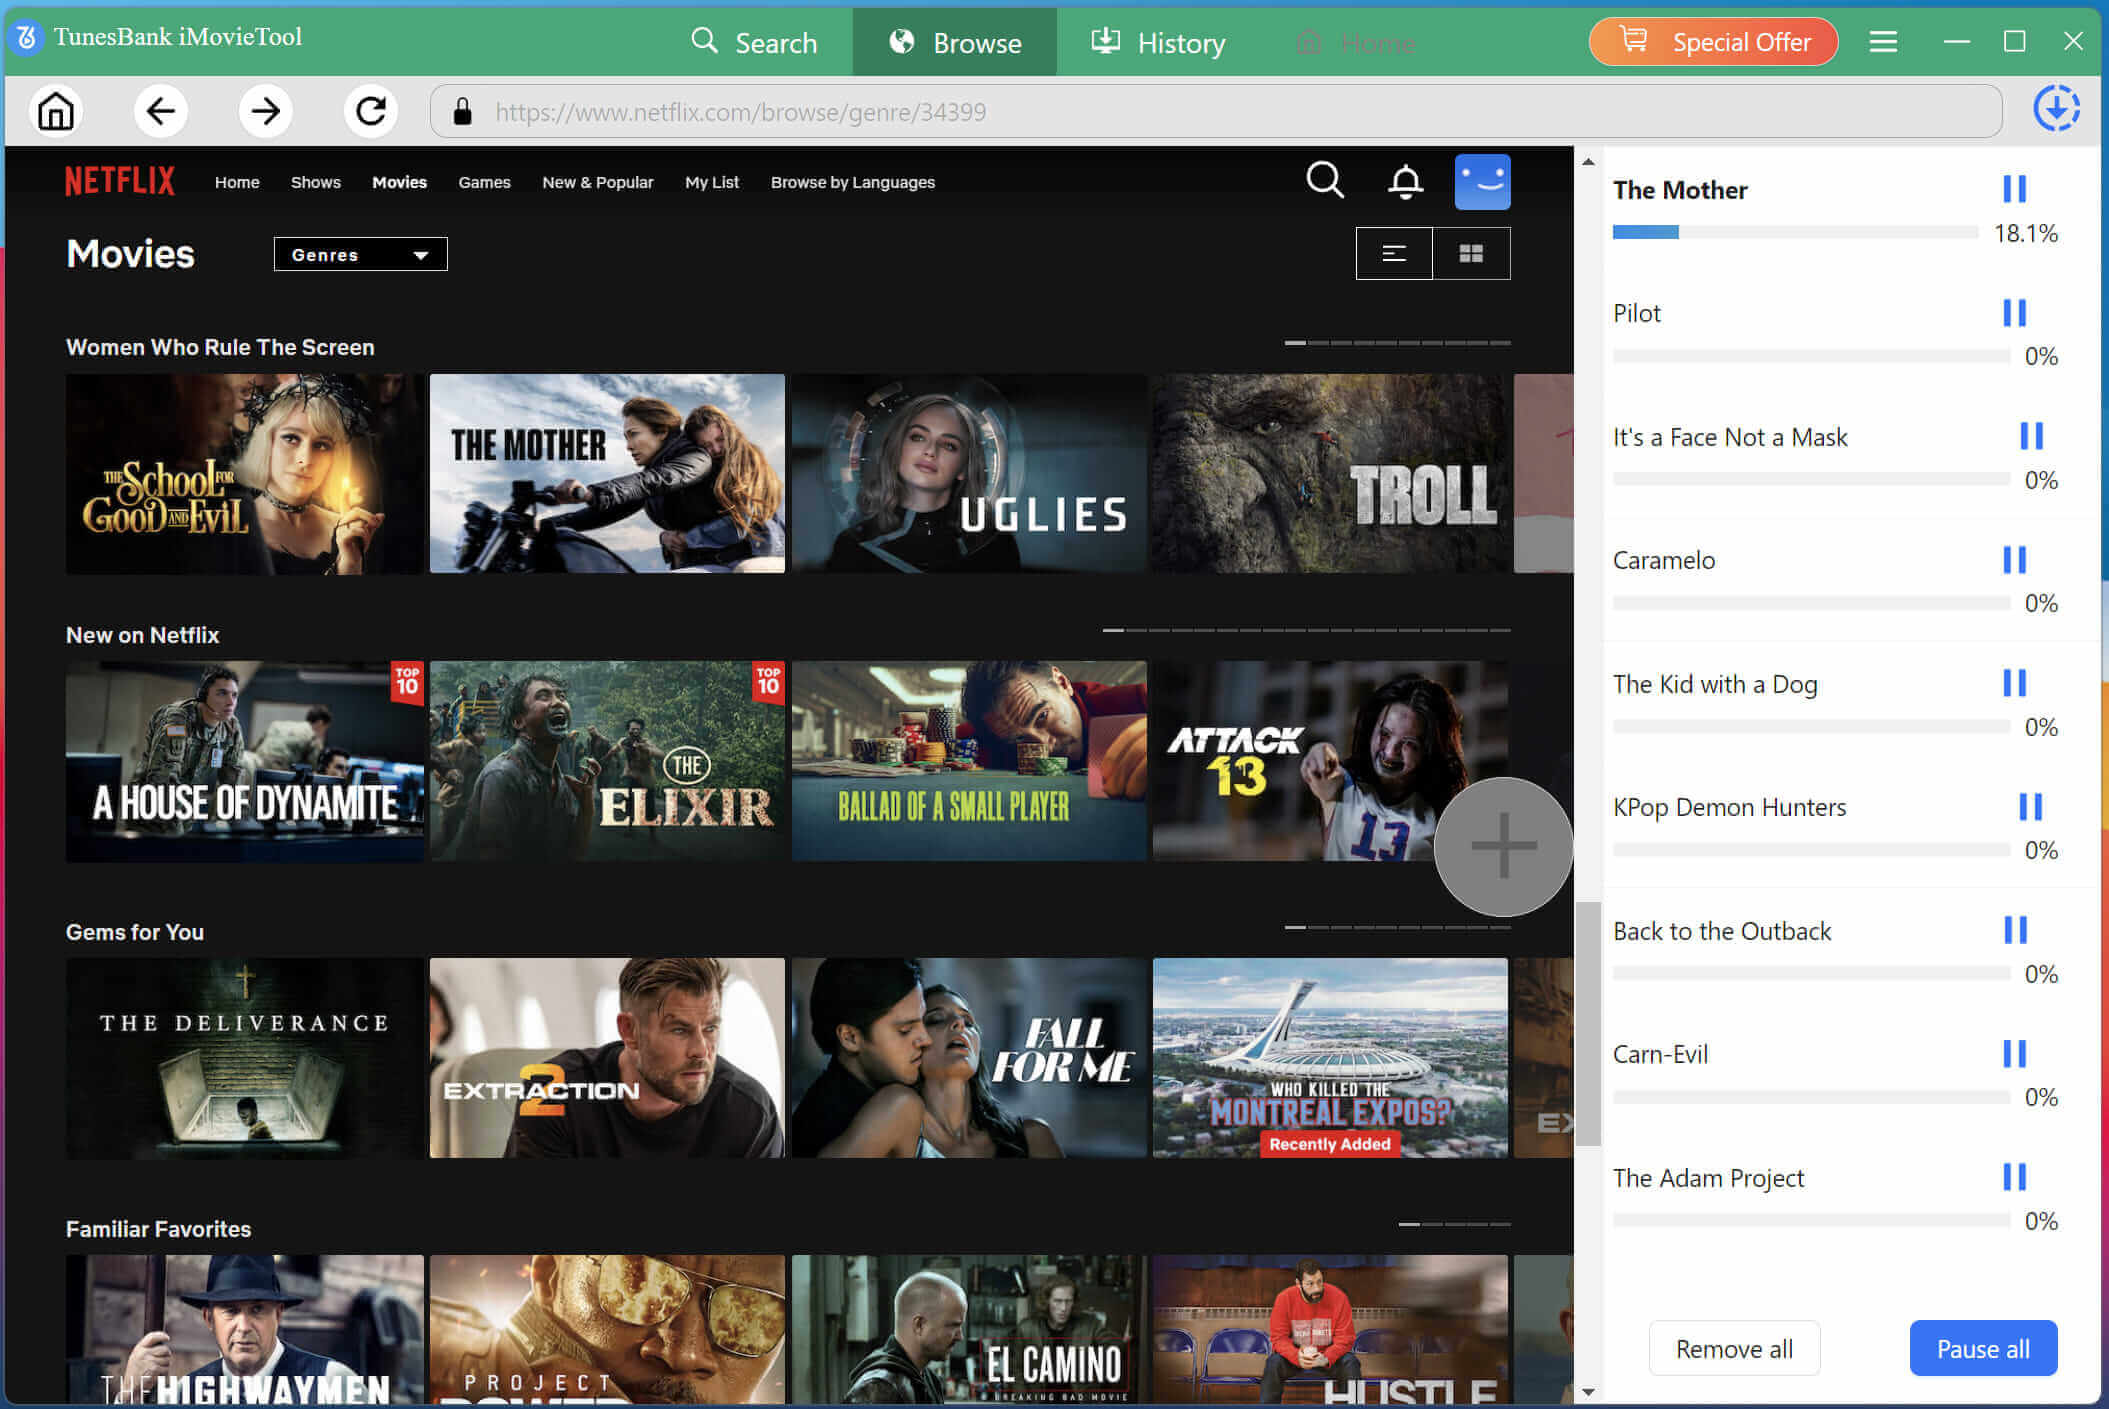The height and width of the screenshot is (1409, 2109).
Task: Pause the Pilot download
Action: pyautogui.click(x=2014, y=313)
